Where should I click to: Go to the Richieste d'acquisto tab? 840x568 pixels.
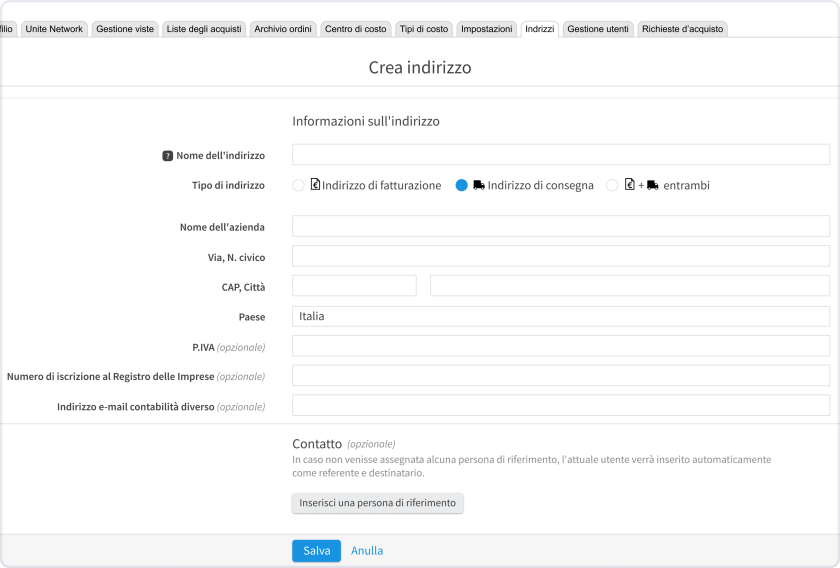click(x=683, y=29)
